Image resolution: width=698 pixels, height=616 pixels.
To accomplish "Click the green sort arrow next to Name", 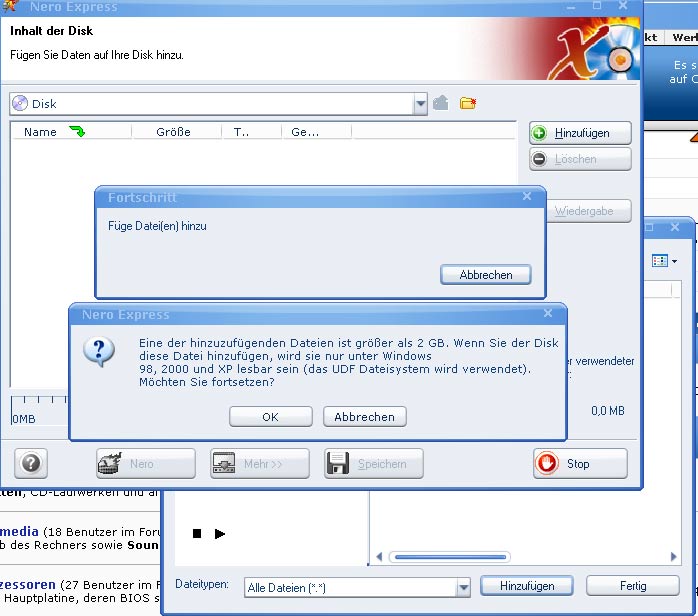I will pos(77,131).
